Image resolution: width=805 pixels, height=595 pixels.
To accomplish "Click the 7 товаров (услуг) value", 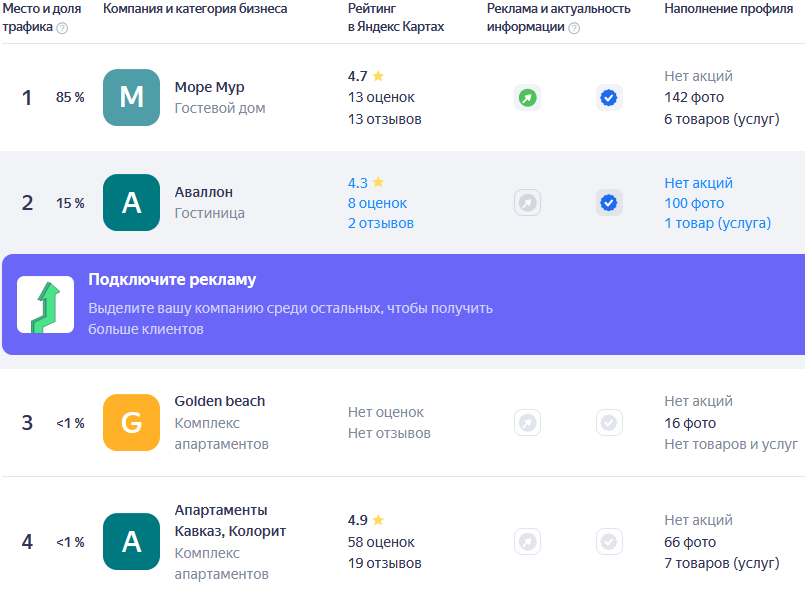I will (722, 563).
